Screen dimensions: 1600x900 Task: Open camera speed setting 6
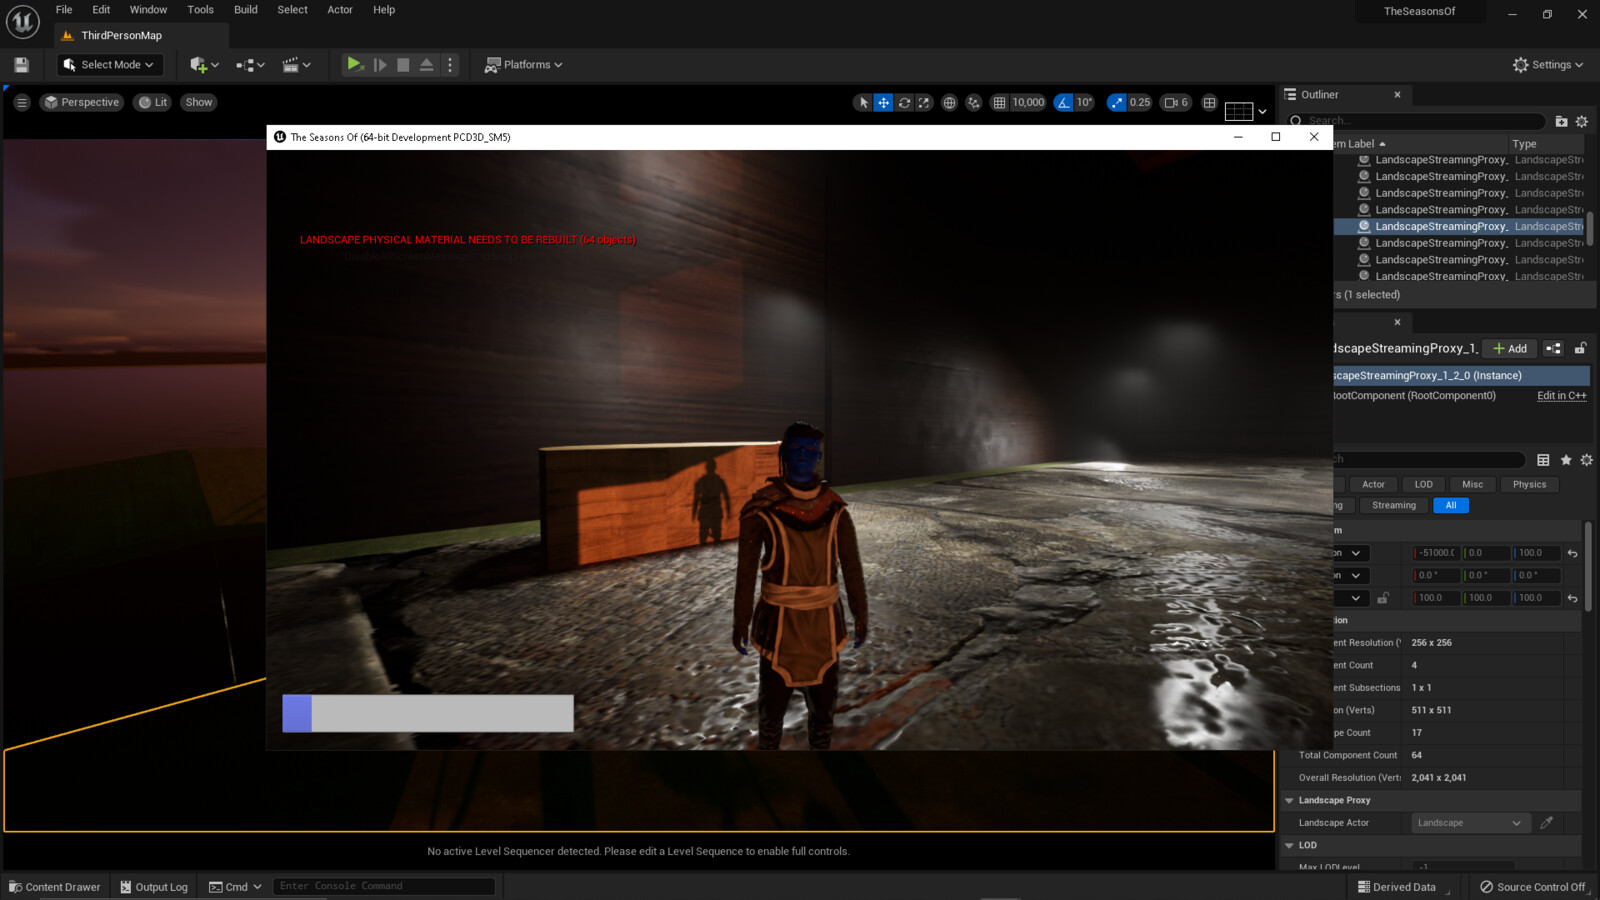(x=1177, y=102)
